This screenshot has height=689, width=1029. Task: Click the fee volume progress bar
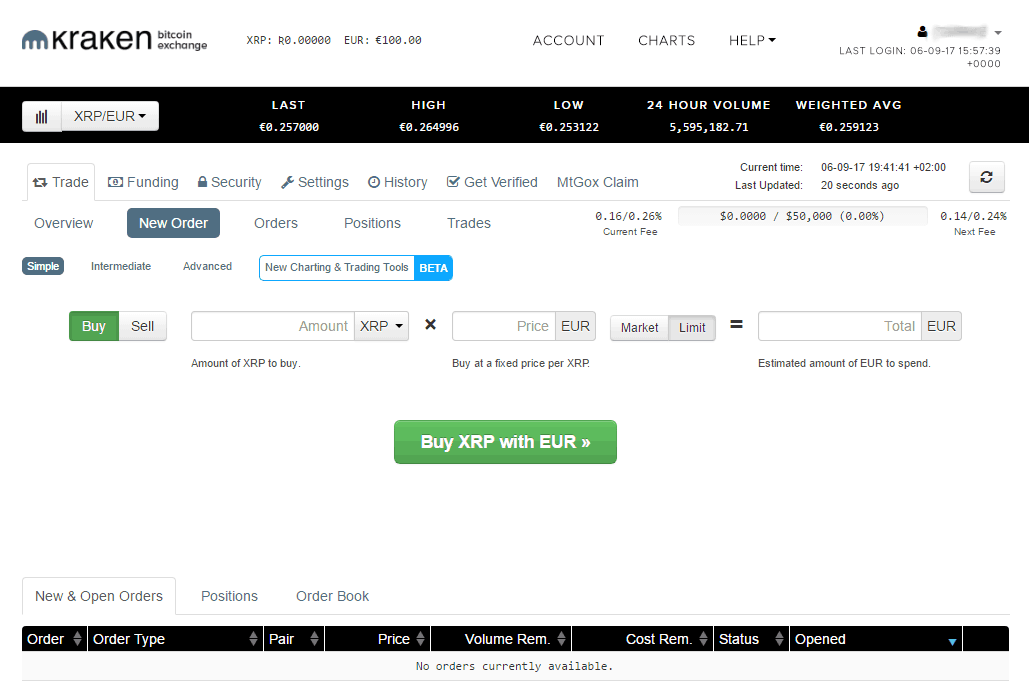[x=803, y=215]
